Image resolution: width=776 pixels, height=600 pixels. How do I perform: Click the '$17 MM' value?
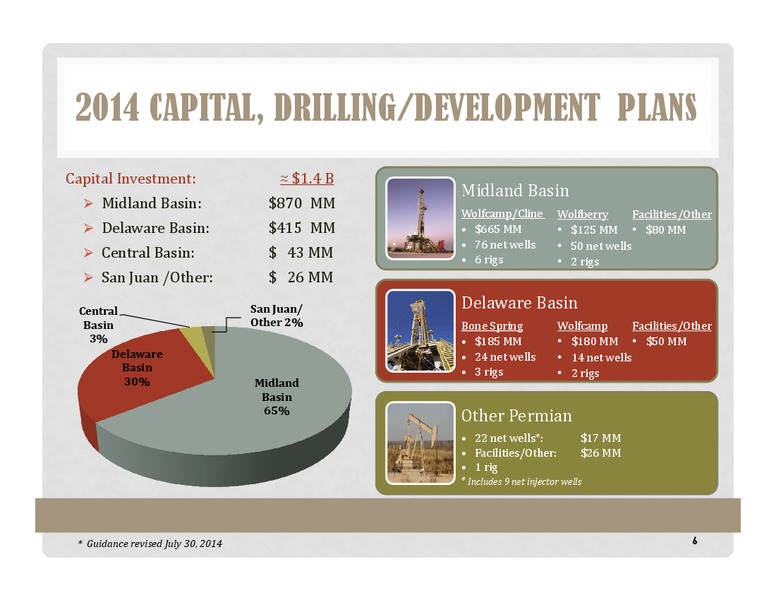(x=600, y=438)
